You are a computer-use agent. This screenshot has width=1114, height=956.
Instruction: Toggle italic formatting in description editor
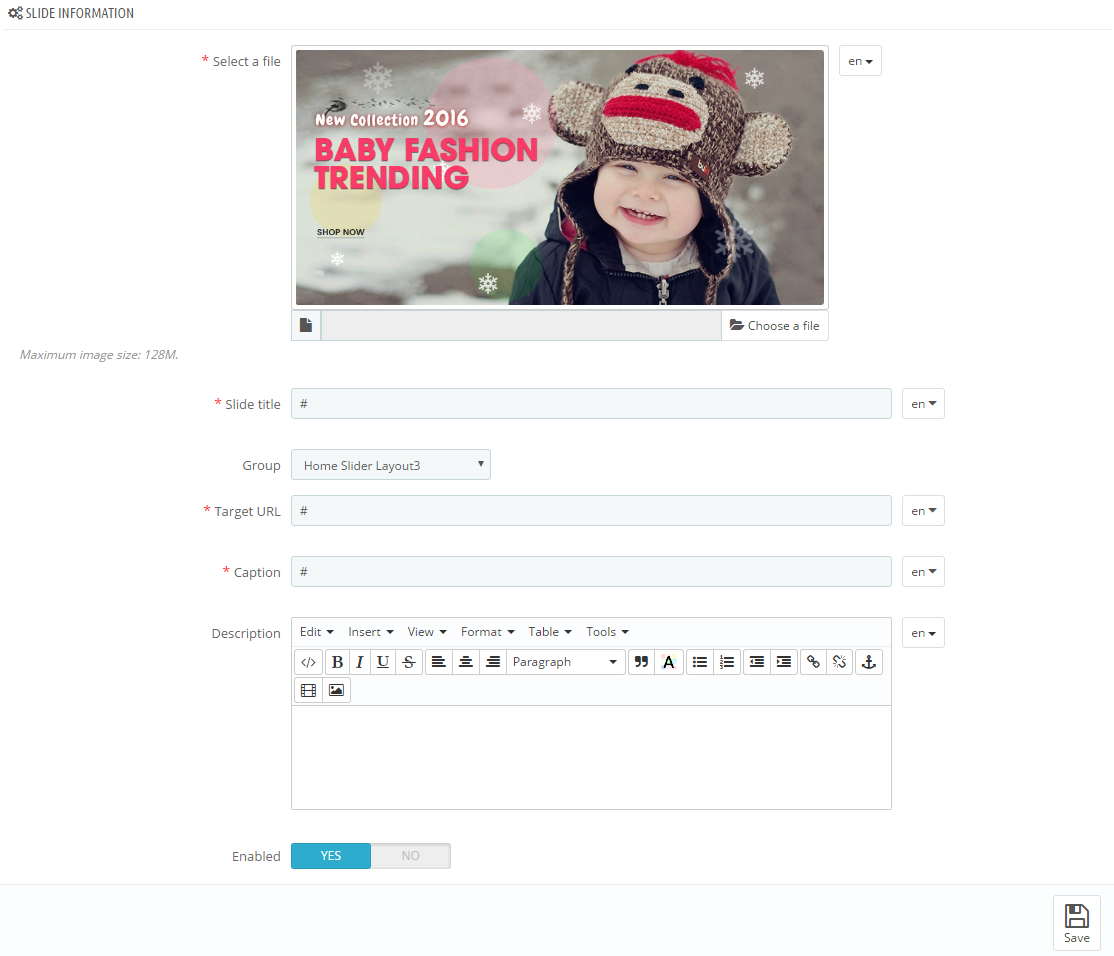[360, 662]
